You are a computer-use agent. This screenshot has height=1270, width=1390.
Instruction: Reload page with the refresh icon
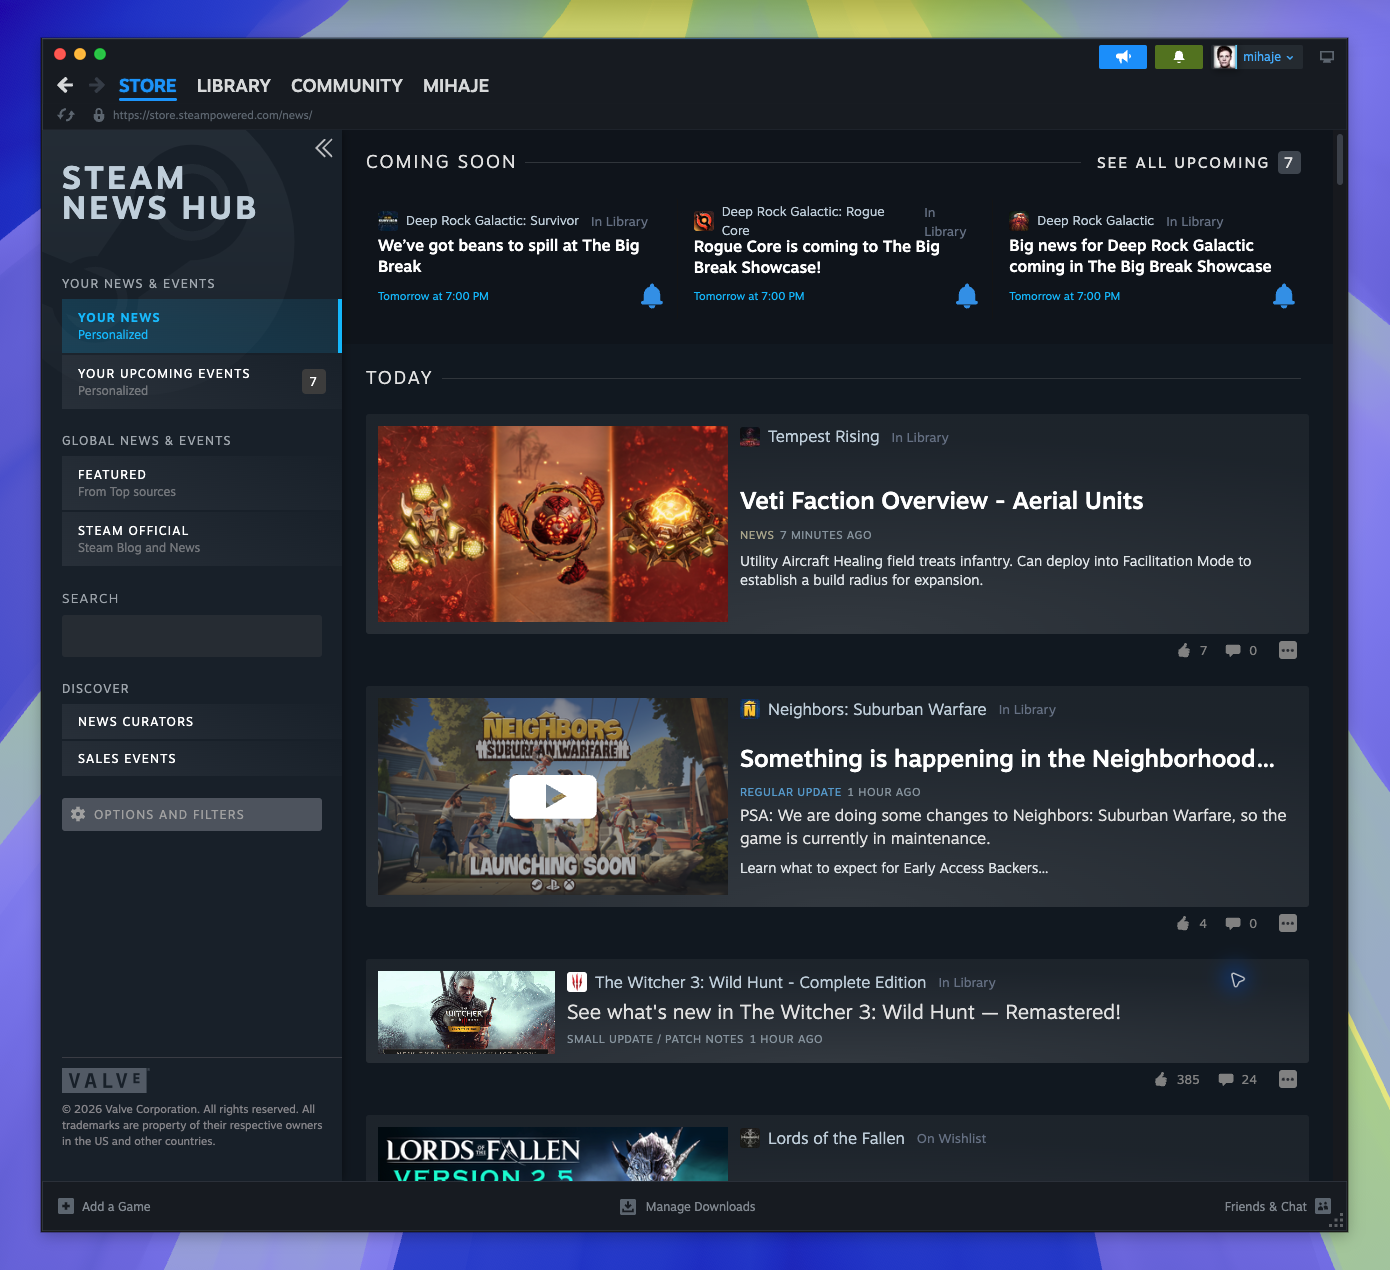66,115
